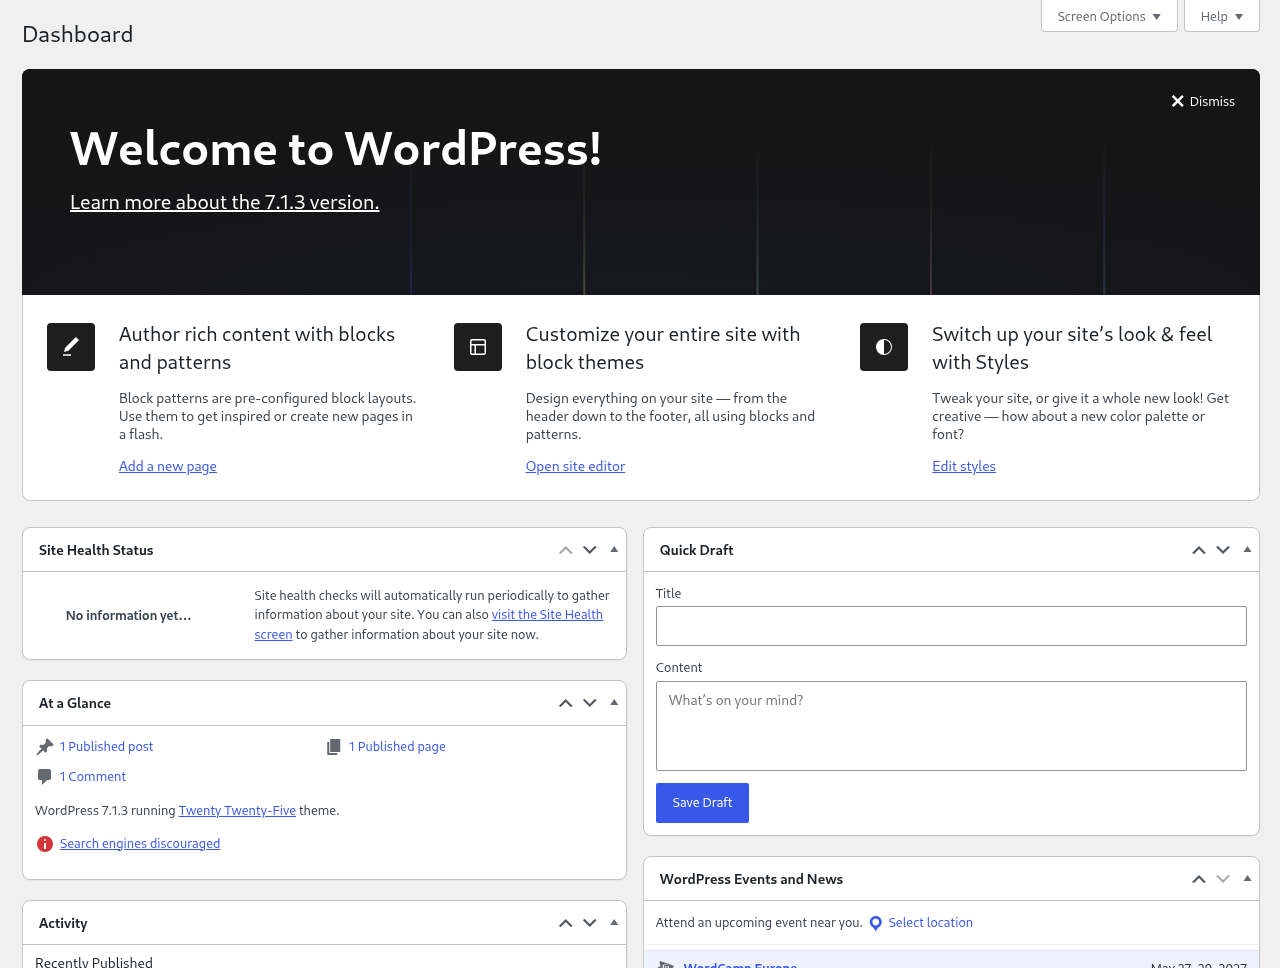Open the 1 Published page link
The image size is (1280, 968).
coord(397,747)
